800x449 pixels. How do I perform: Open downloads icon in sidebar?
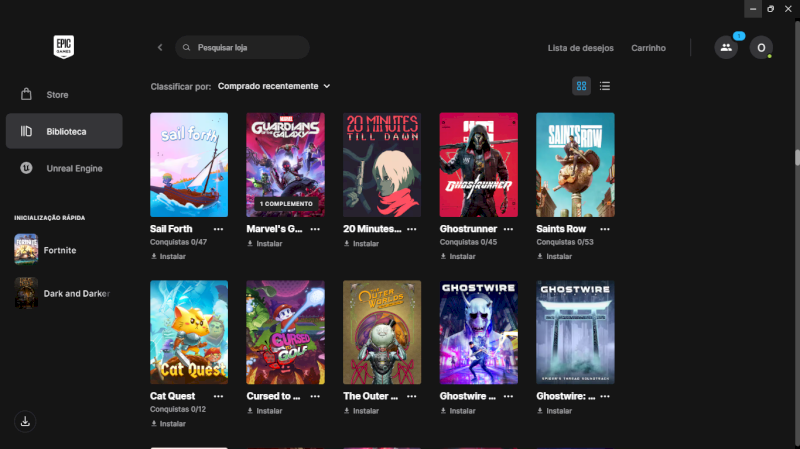(25, 421)
